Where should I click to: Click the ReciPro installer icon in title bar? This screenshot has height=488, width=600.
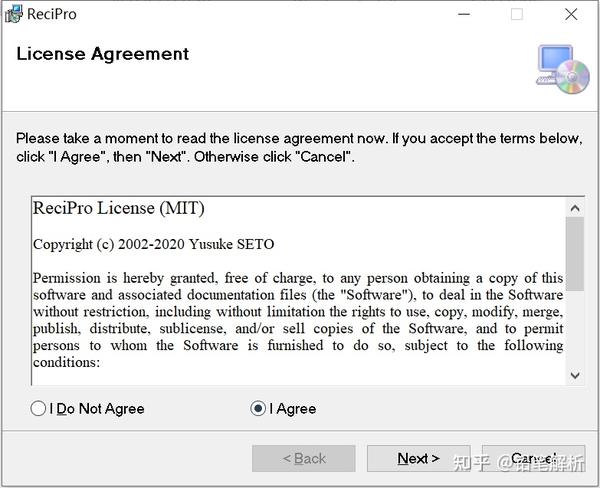point(14,14)
